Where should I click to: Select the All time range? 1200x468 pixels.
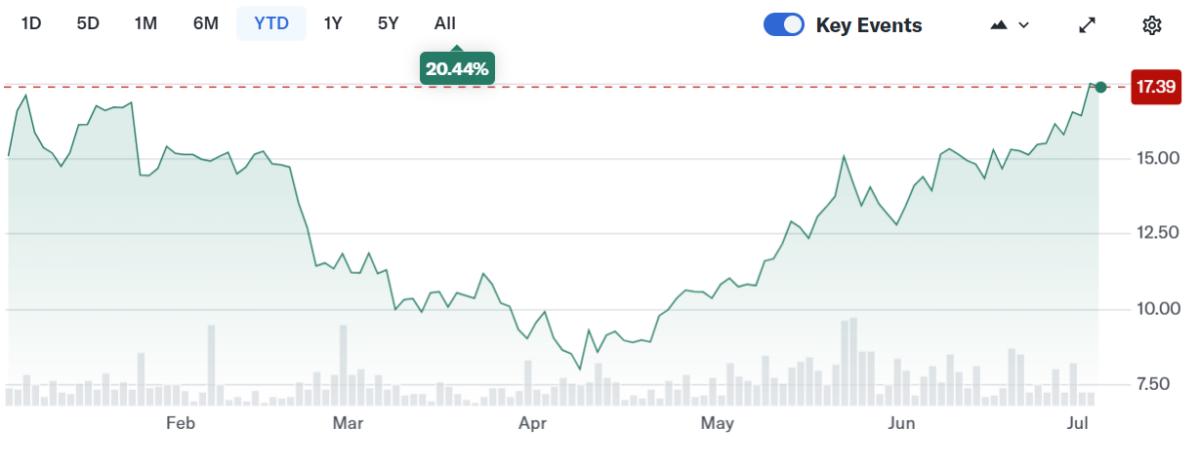pos(445,23)
